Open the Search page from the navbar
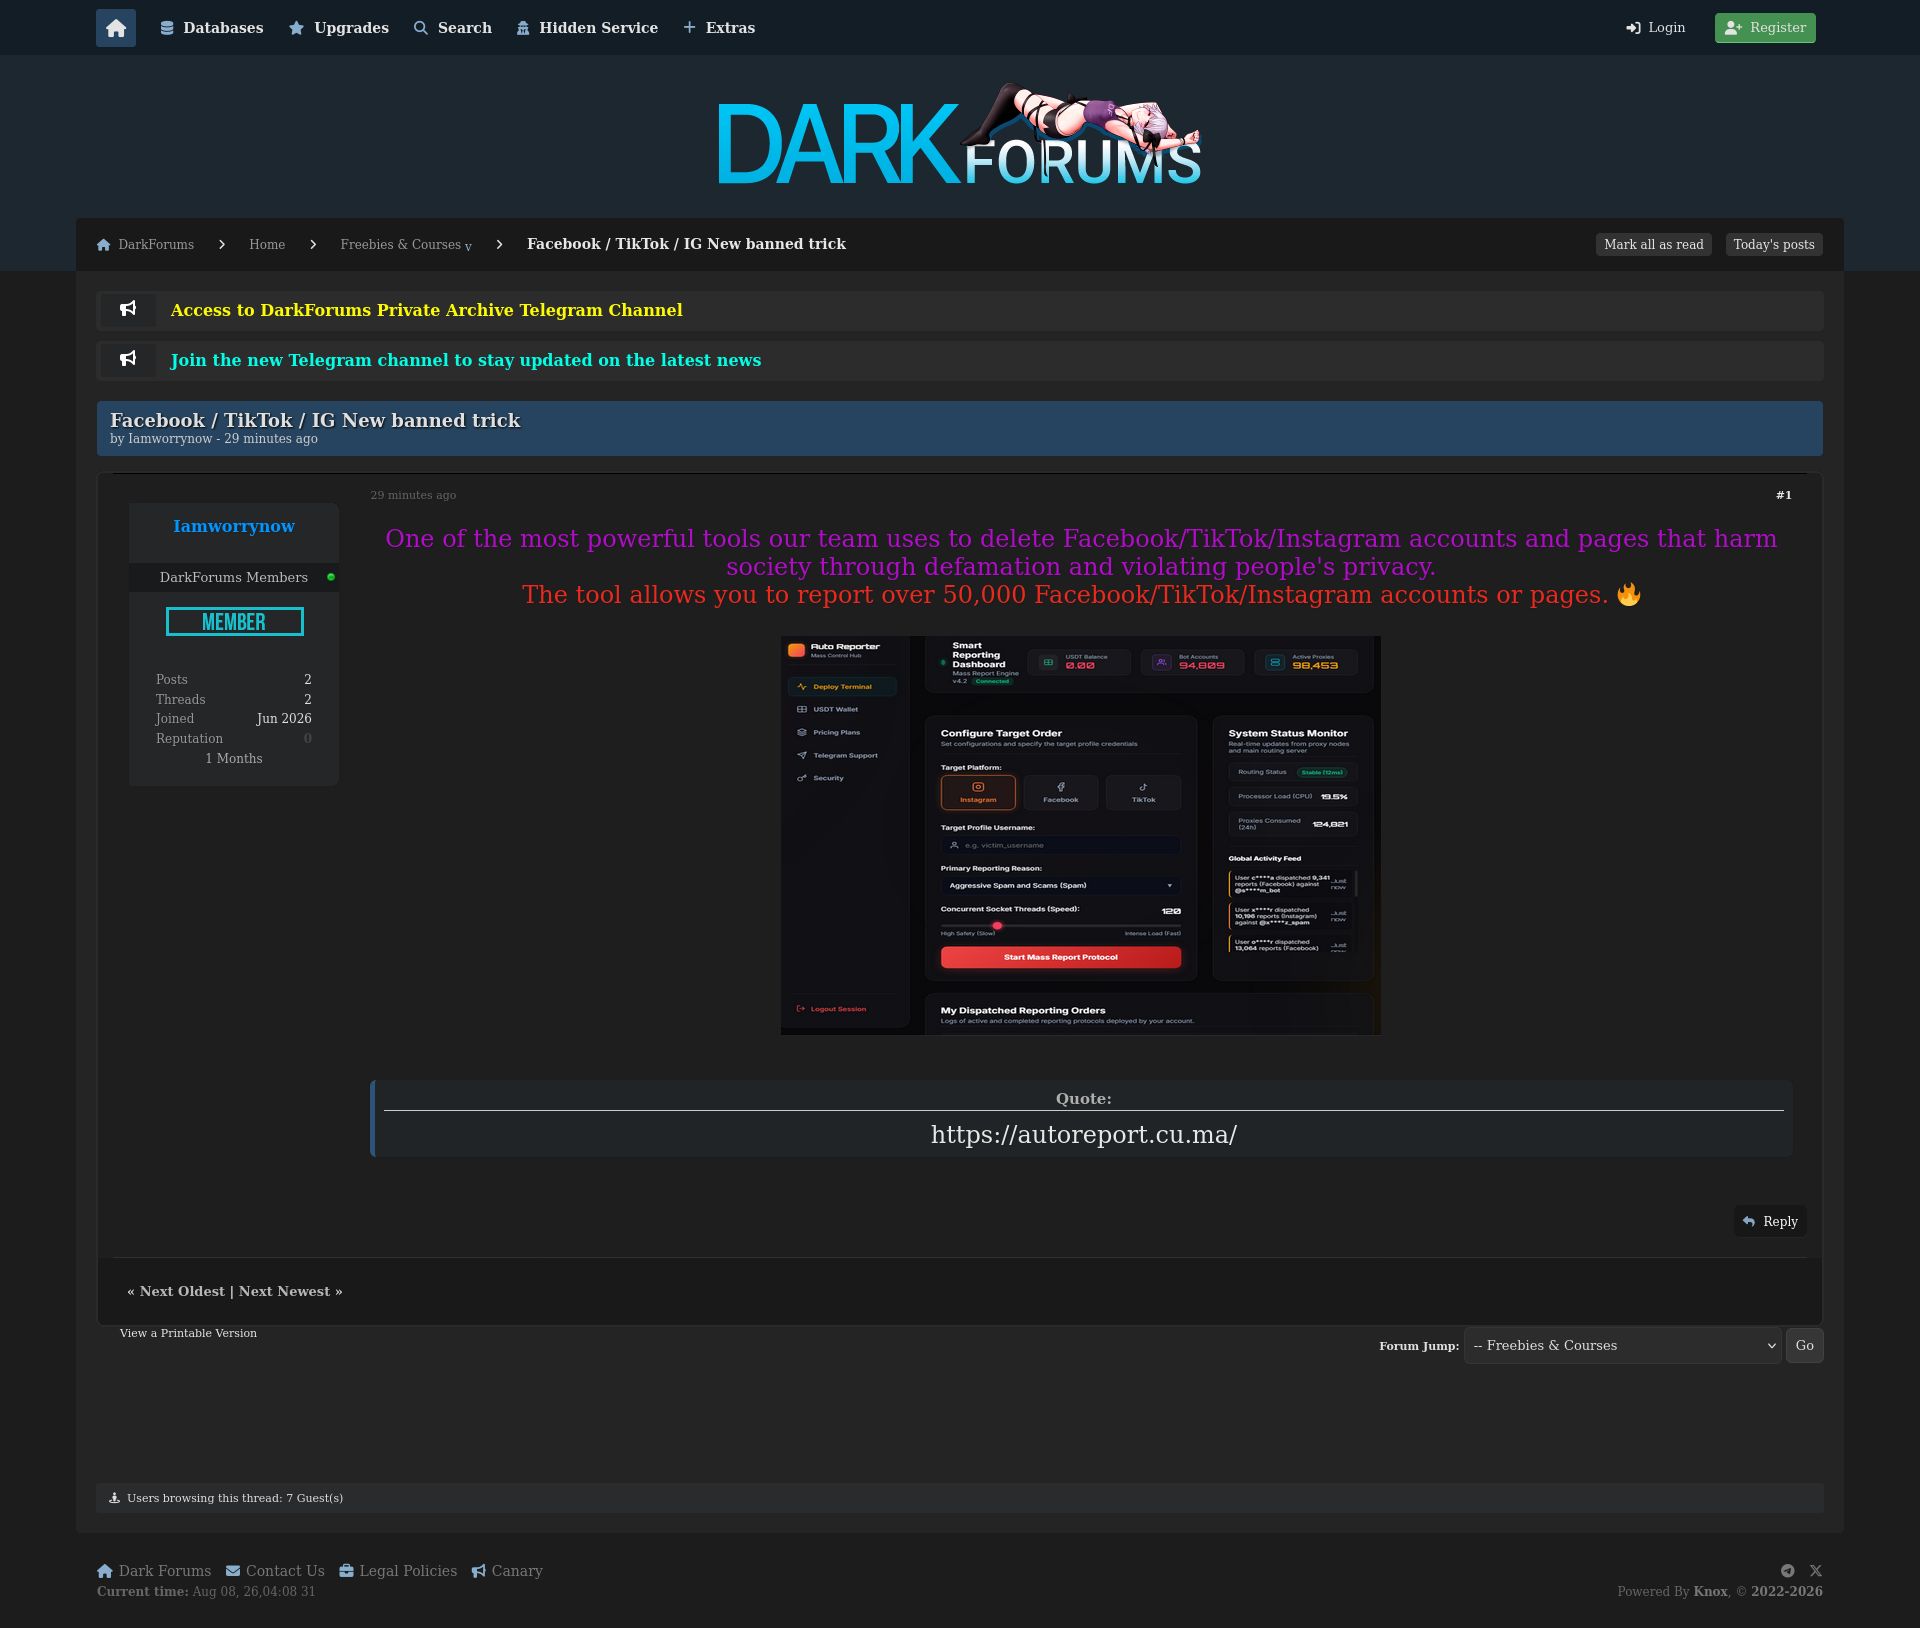Screen dimensions: 1920x1628 (453, 28)
